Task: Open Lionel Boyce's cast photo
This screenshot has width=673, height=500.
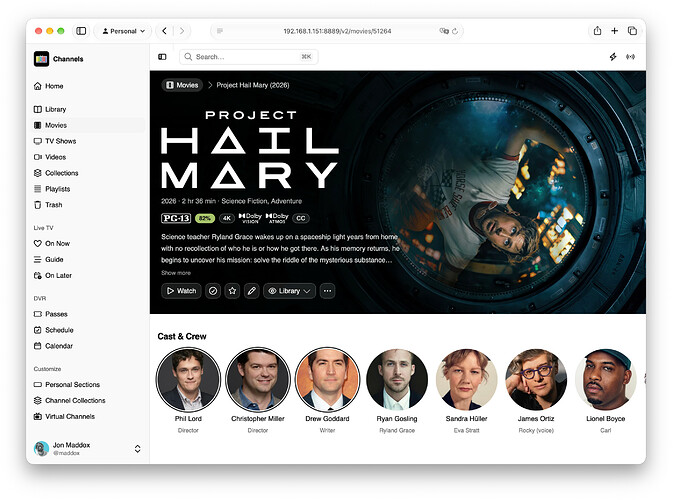Action: (605, 379)
